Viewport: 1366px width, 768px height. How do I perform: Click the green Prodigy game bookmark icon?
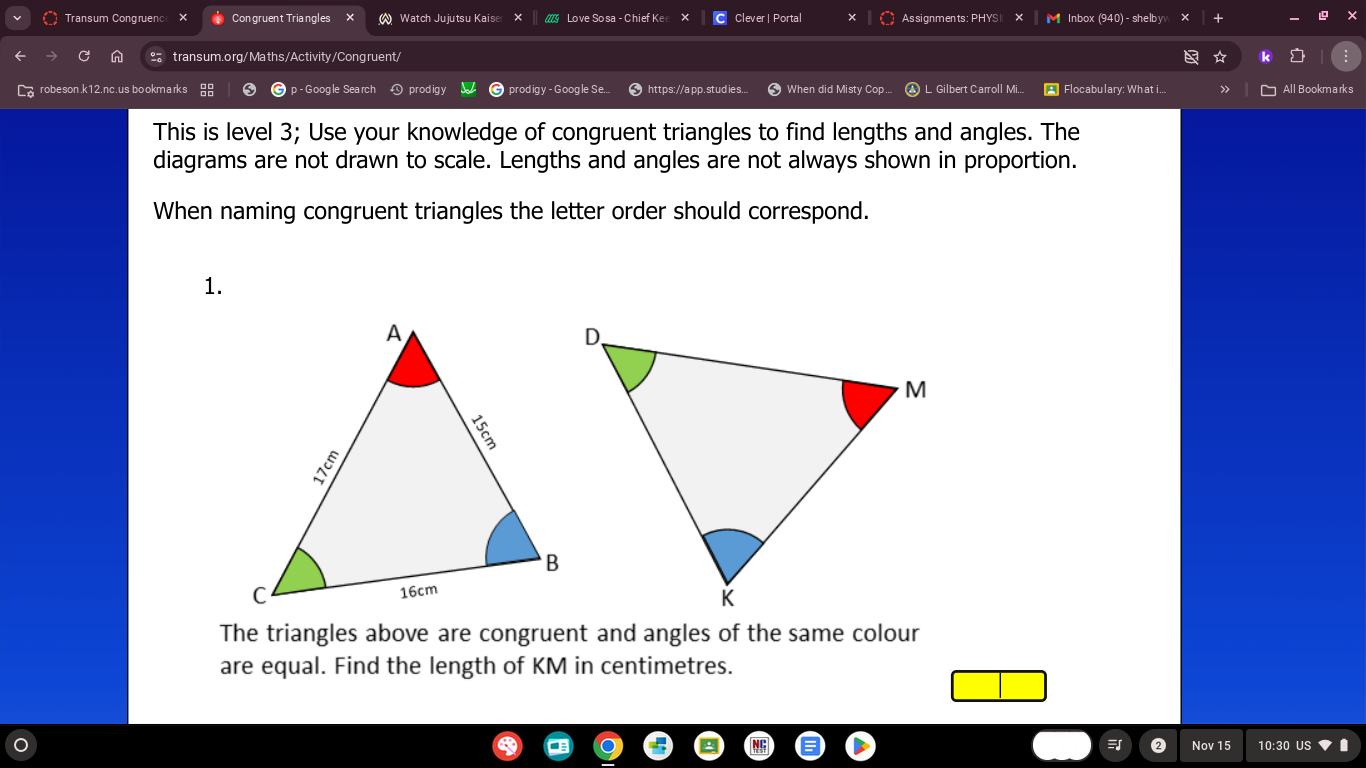click(468, 89)
